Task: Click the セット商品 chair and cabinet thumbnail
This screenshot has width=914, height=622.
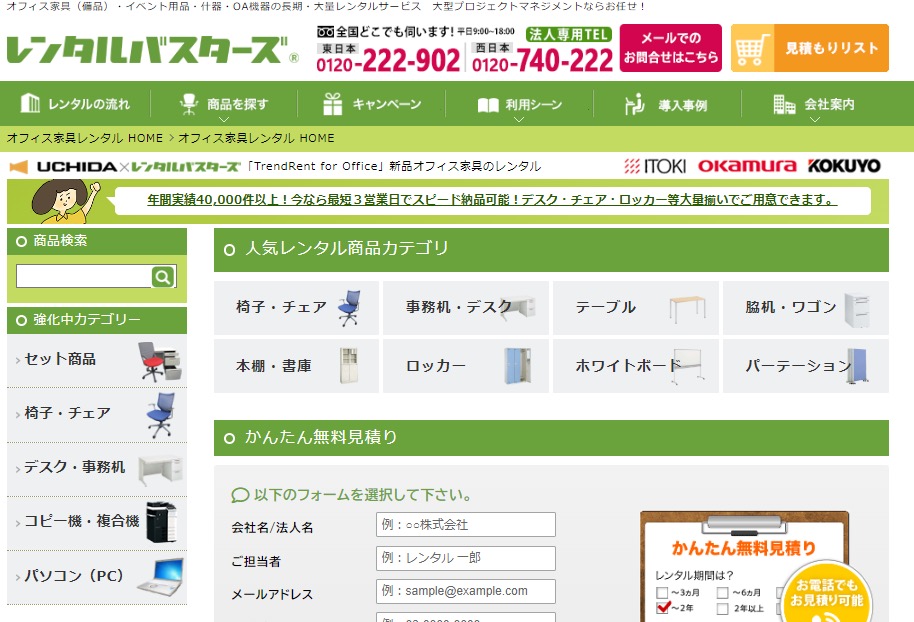Action: tap(160, 361)
